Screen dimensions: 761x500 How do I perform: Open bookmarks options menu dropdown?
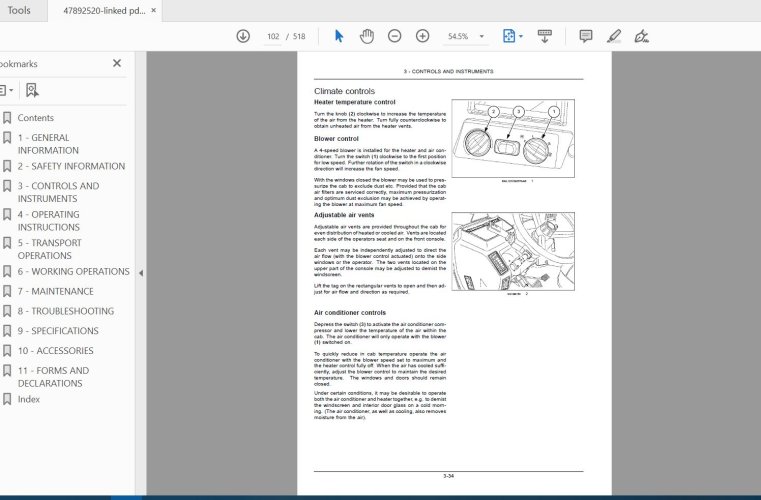pyautogui.click(x=6, y=90)
